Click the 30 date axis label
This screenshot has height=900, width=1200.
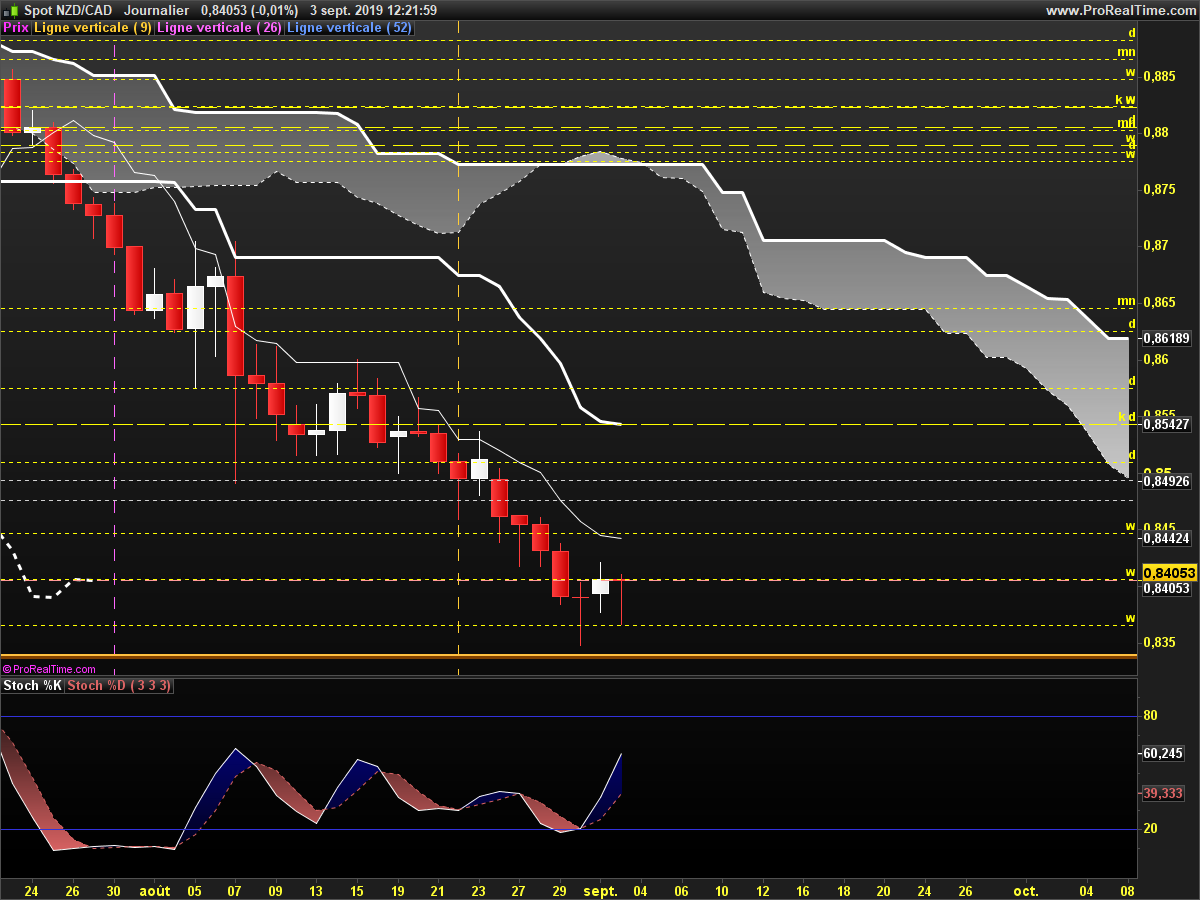coord(113,890)
